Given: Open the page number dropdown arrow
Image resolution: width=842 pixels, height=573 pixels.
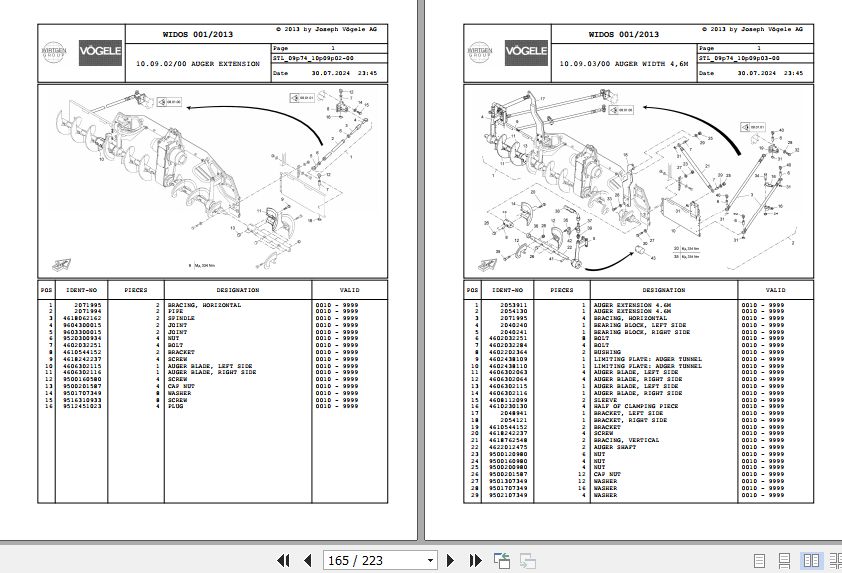Looking at the screenshot, I should (x=430, y=561).
